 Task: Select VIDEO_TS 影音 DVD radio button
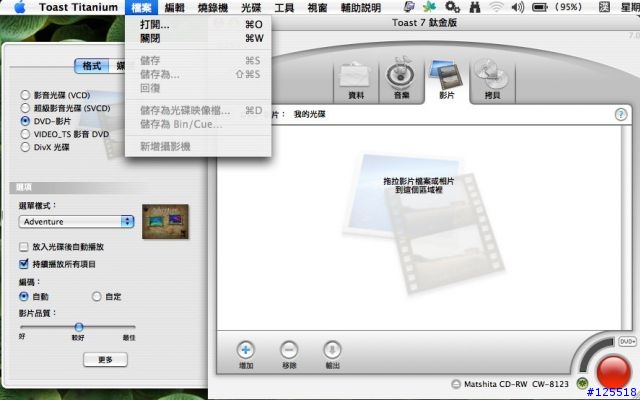pyautogui.click(x=25, y=134)
